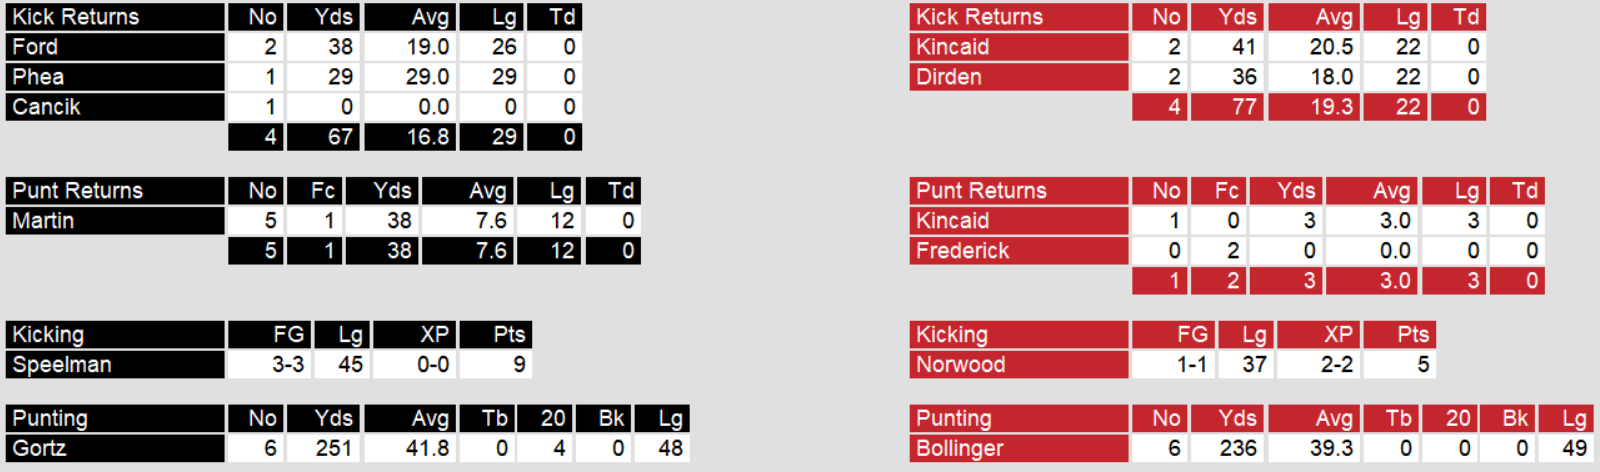This screenshot has height=472, width=1600.
Task: Click the red Kicking section header
Action: coord(951,335)
